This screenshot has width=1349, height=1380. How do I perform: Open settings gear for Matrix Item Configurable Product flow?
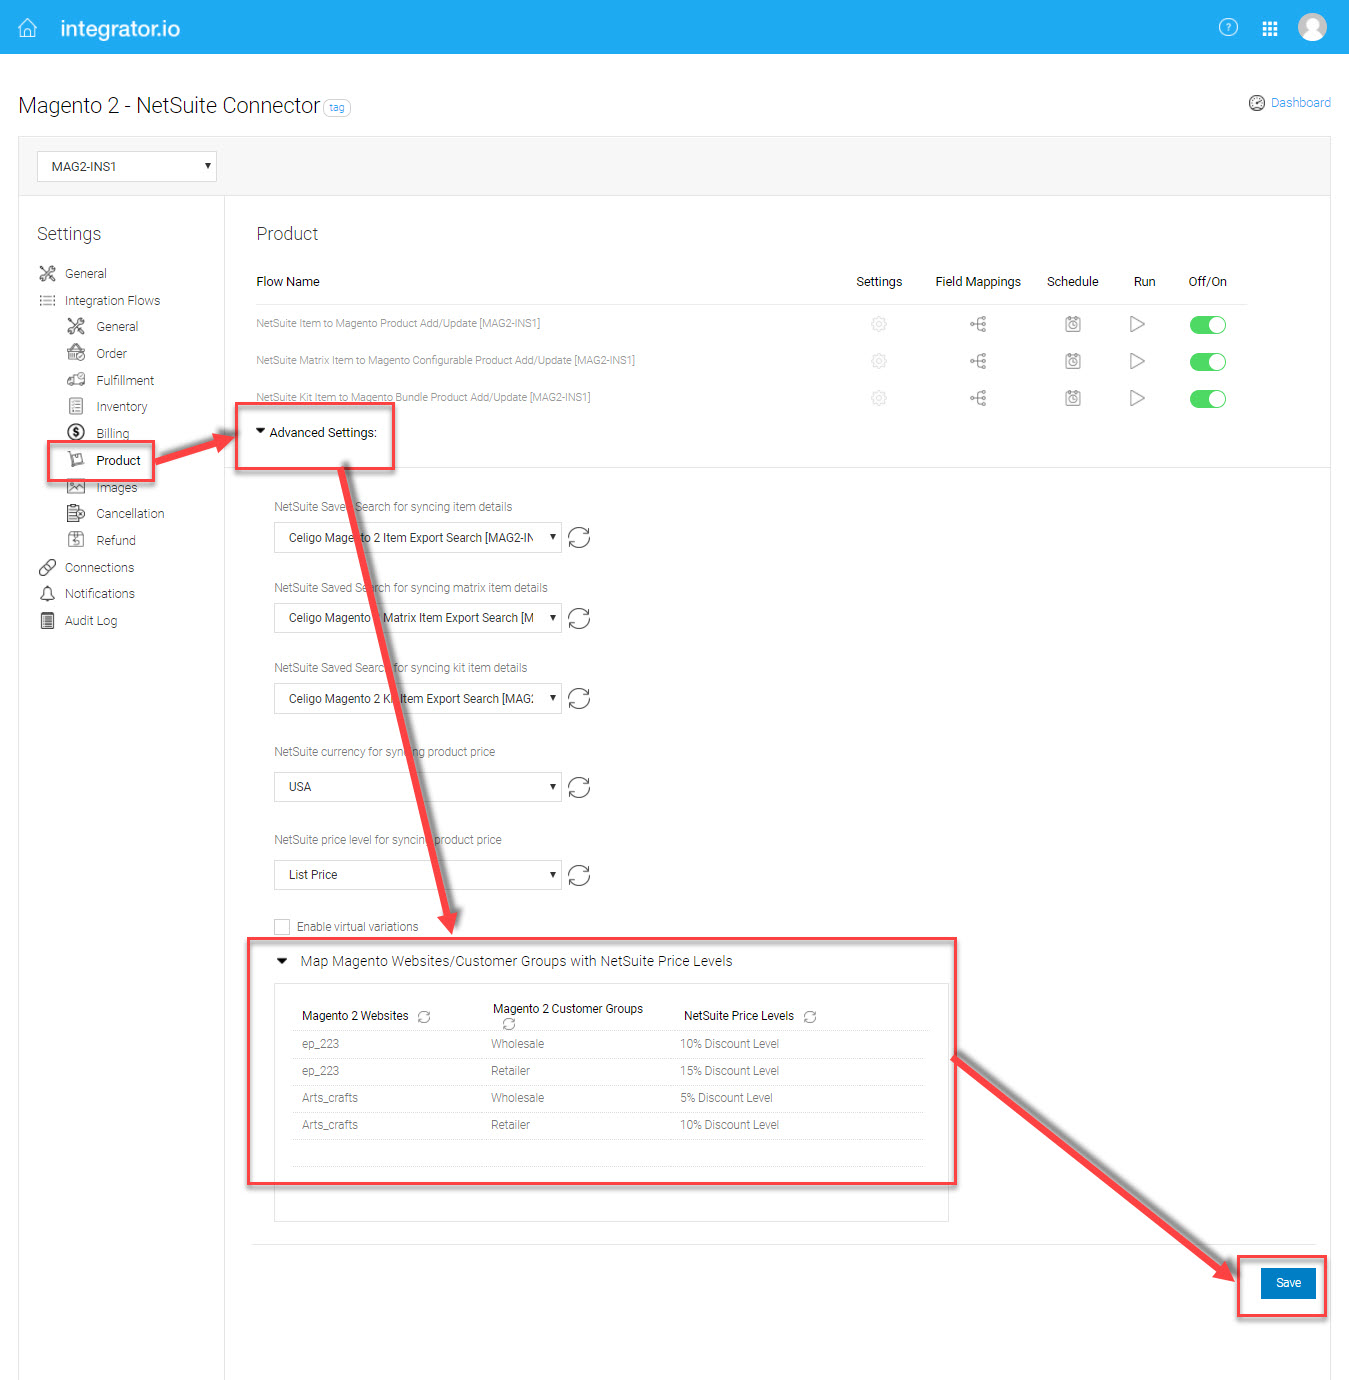[x=879, y=361]
